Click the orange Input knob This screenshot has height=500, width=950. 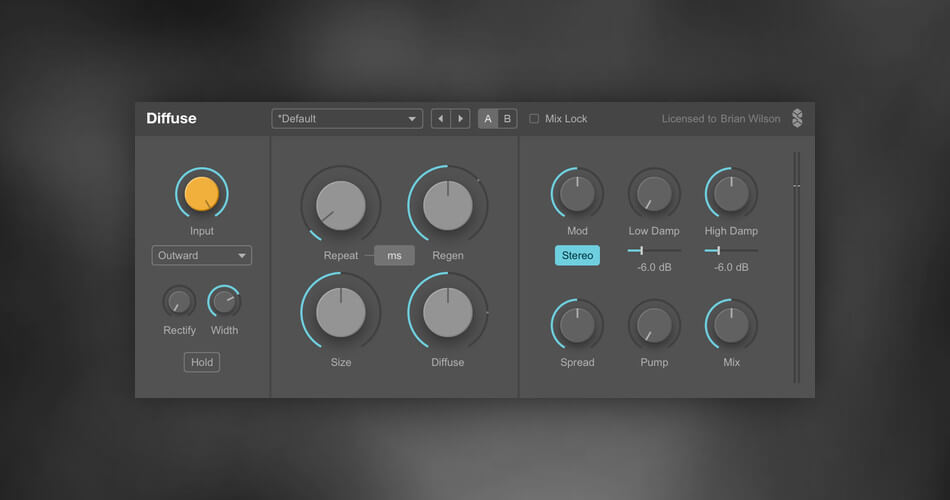pos(201,193)
